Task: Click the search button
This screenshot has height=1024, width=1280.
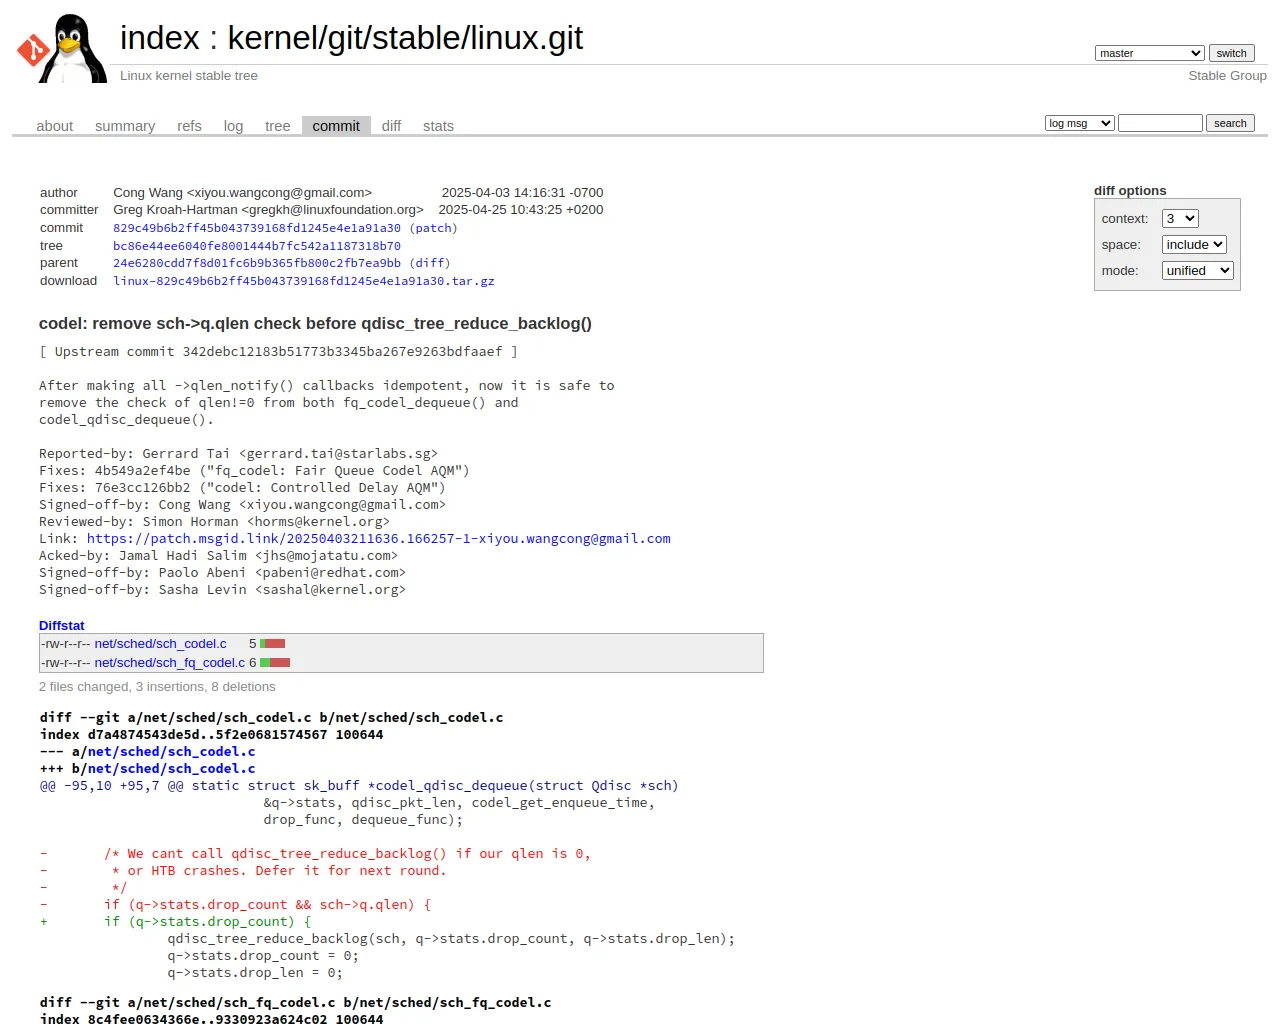Action: 1230,123
